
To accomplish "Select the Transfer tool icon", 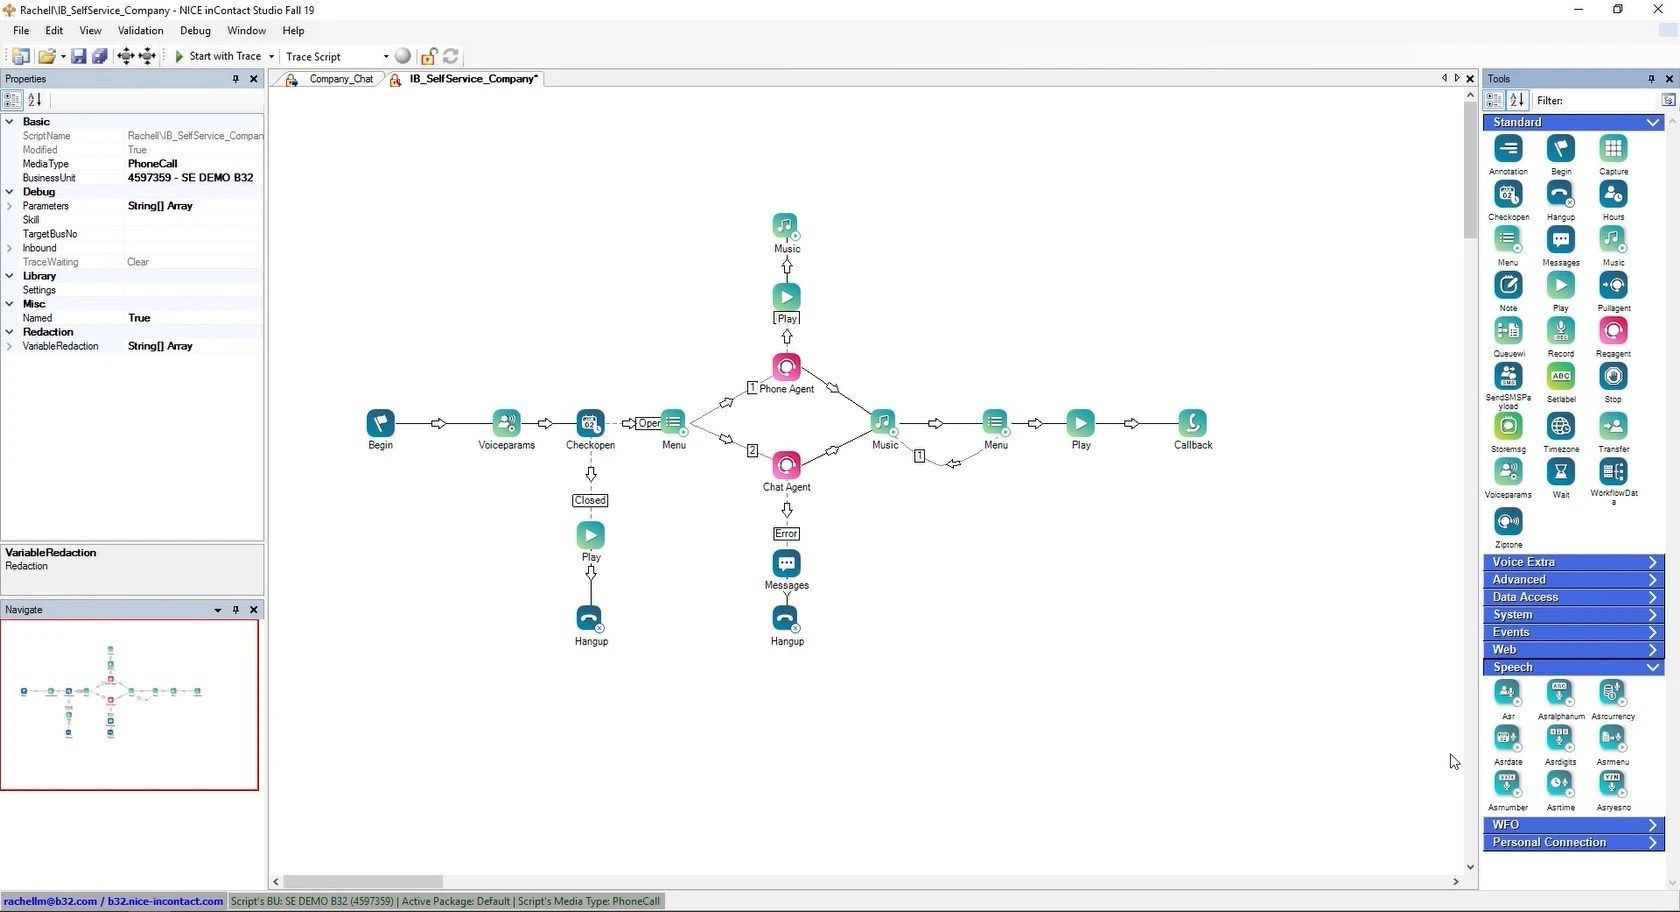I will (x=1613, y=425).
